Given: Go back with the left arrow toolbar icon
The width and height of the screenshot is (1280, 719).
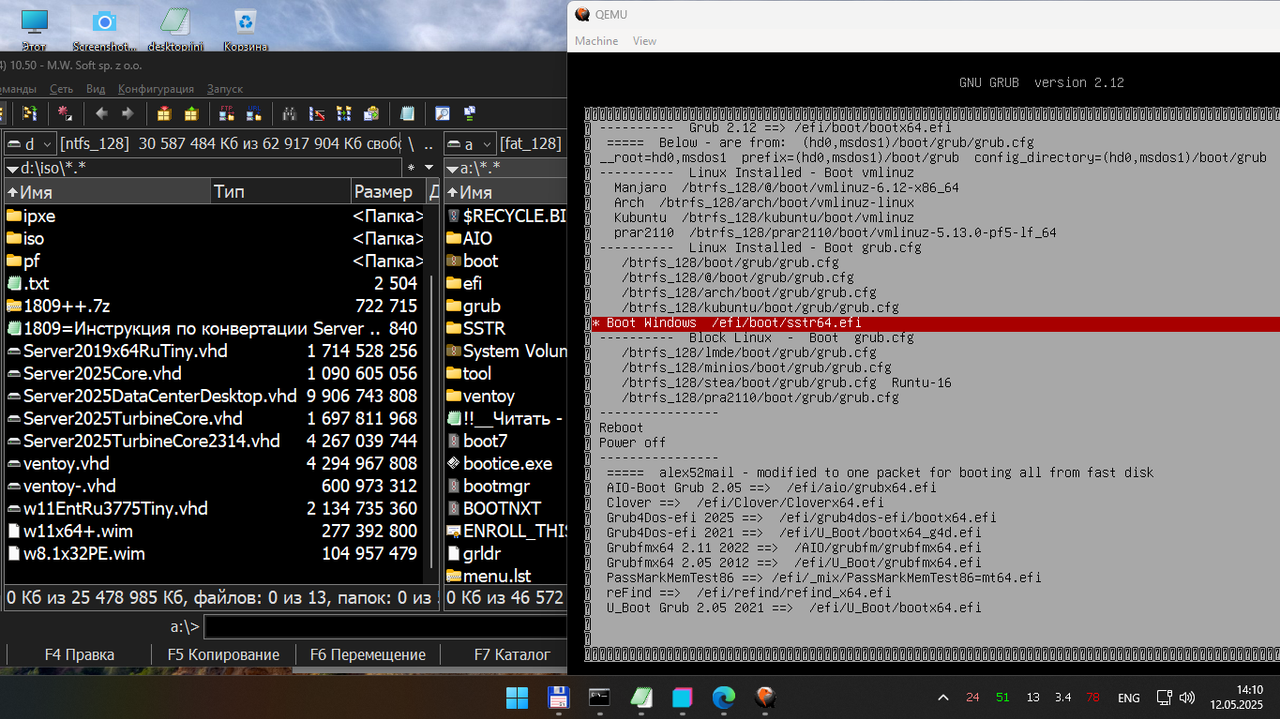Looking at the screenshot, I should pos(101,113).
